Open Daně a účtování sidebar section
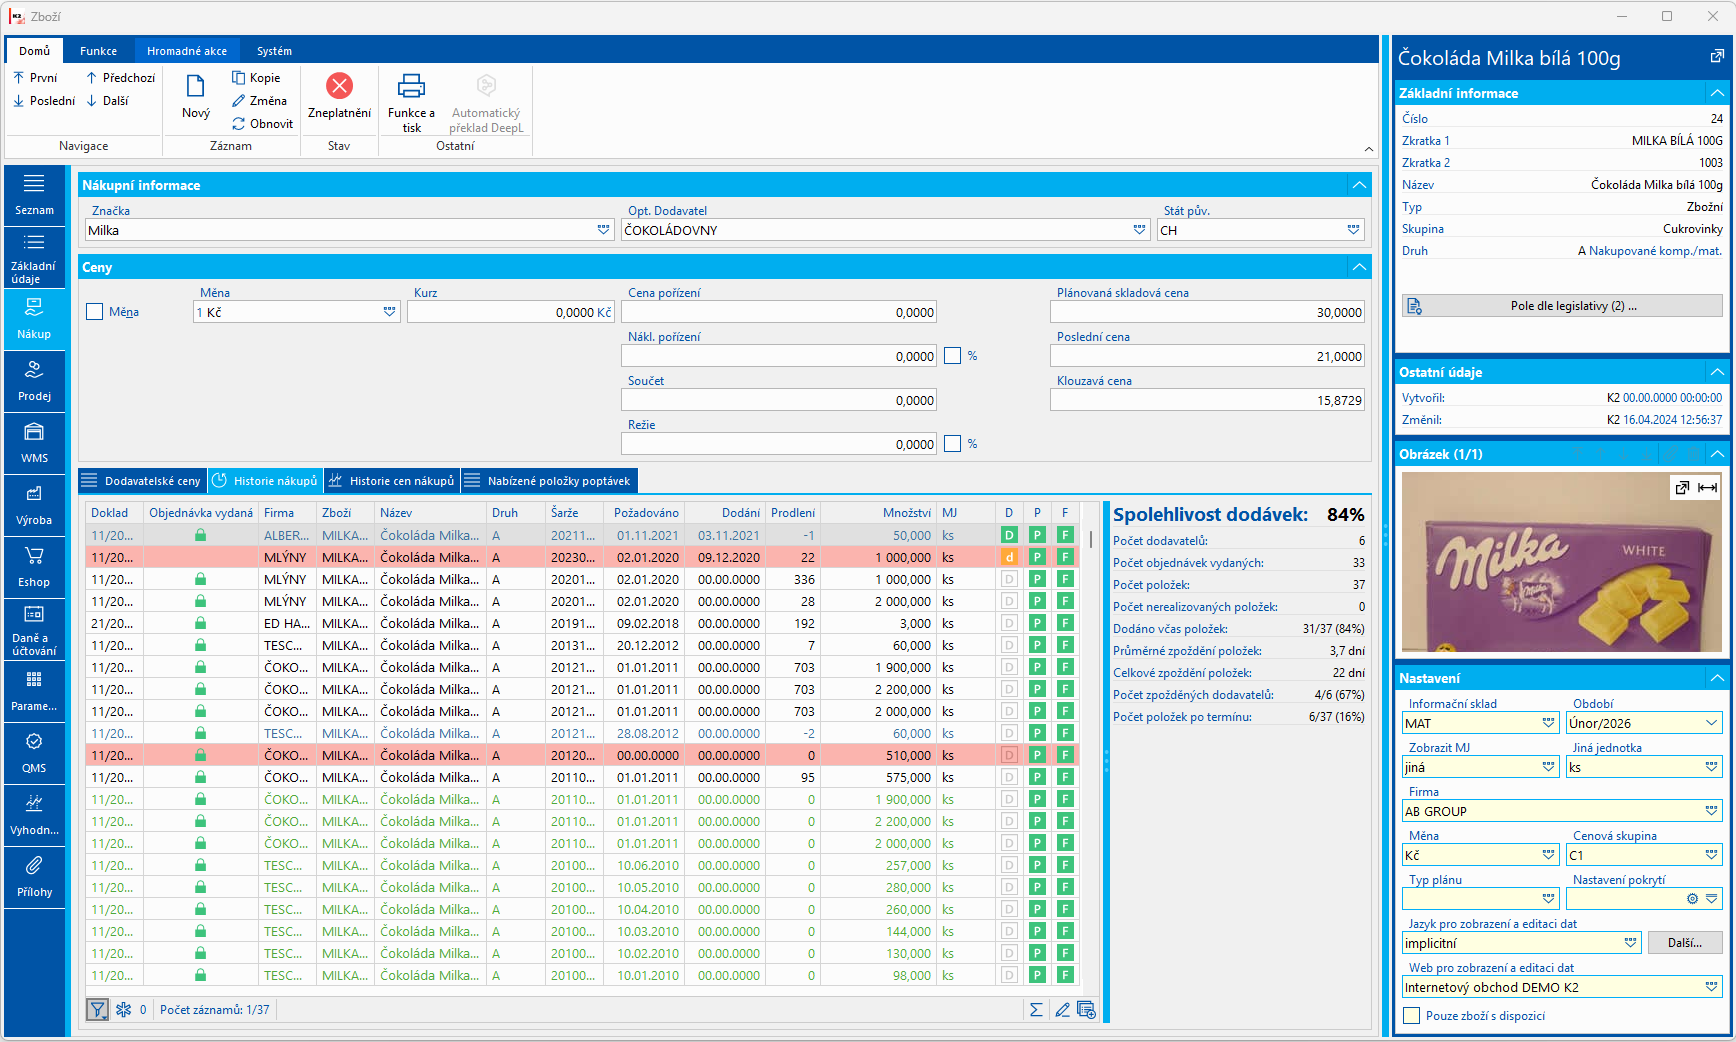 coord(34,629)
